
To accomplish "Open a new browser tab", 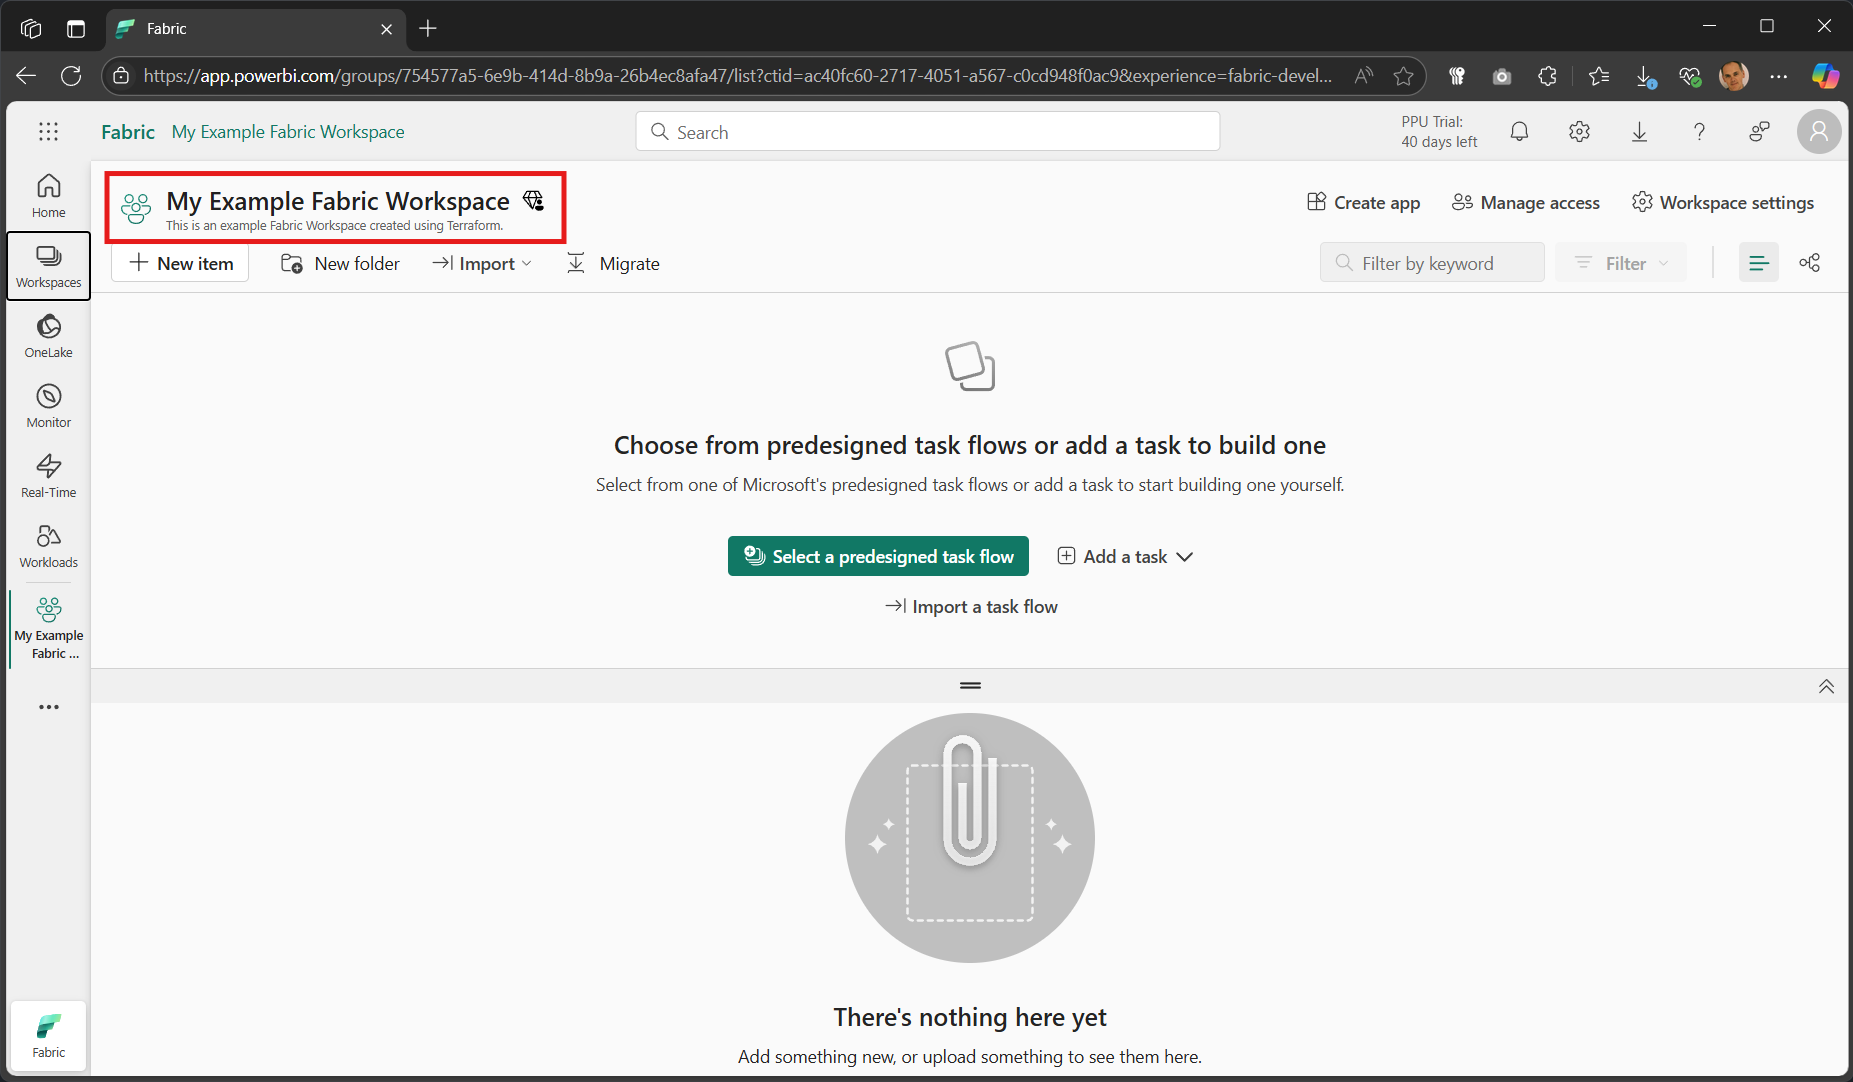I will (x=428, y=29).
